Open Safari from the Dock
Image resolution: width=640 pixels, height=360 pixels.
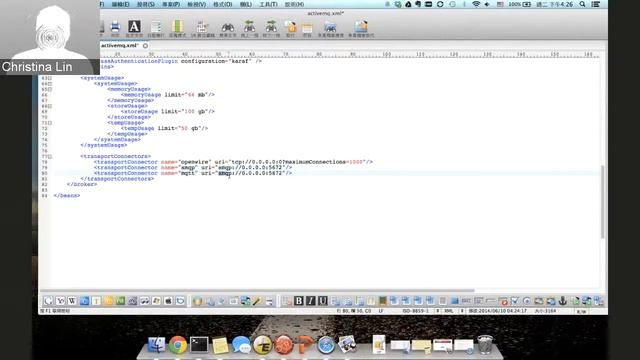326,345
